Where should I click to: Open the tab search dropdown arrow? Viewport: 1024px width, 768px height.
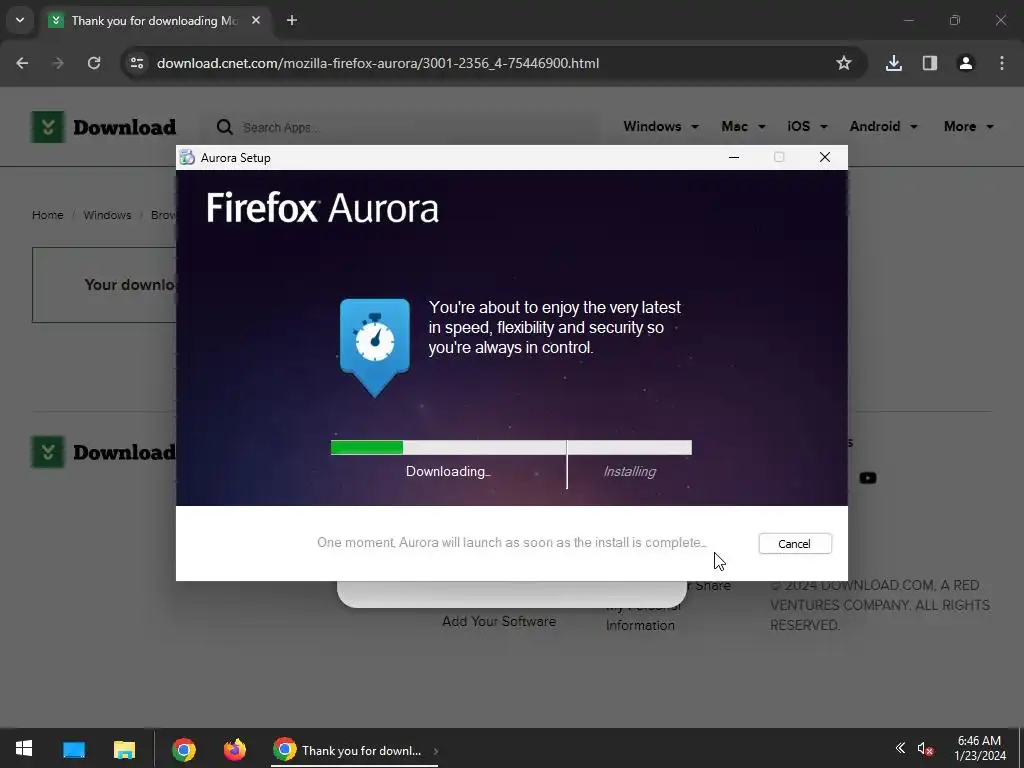click(x=20, y=21)
